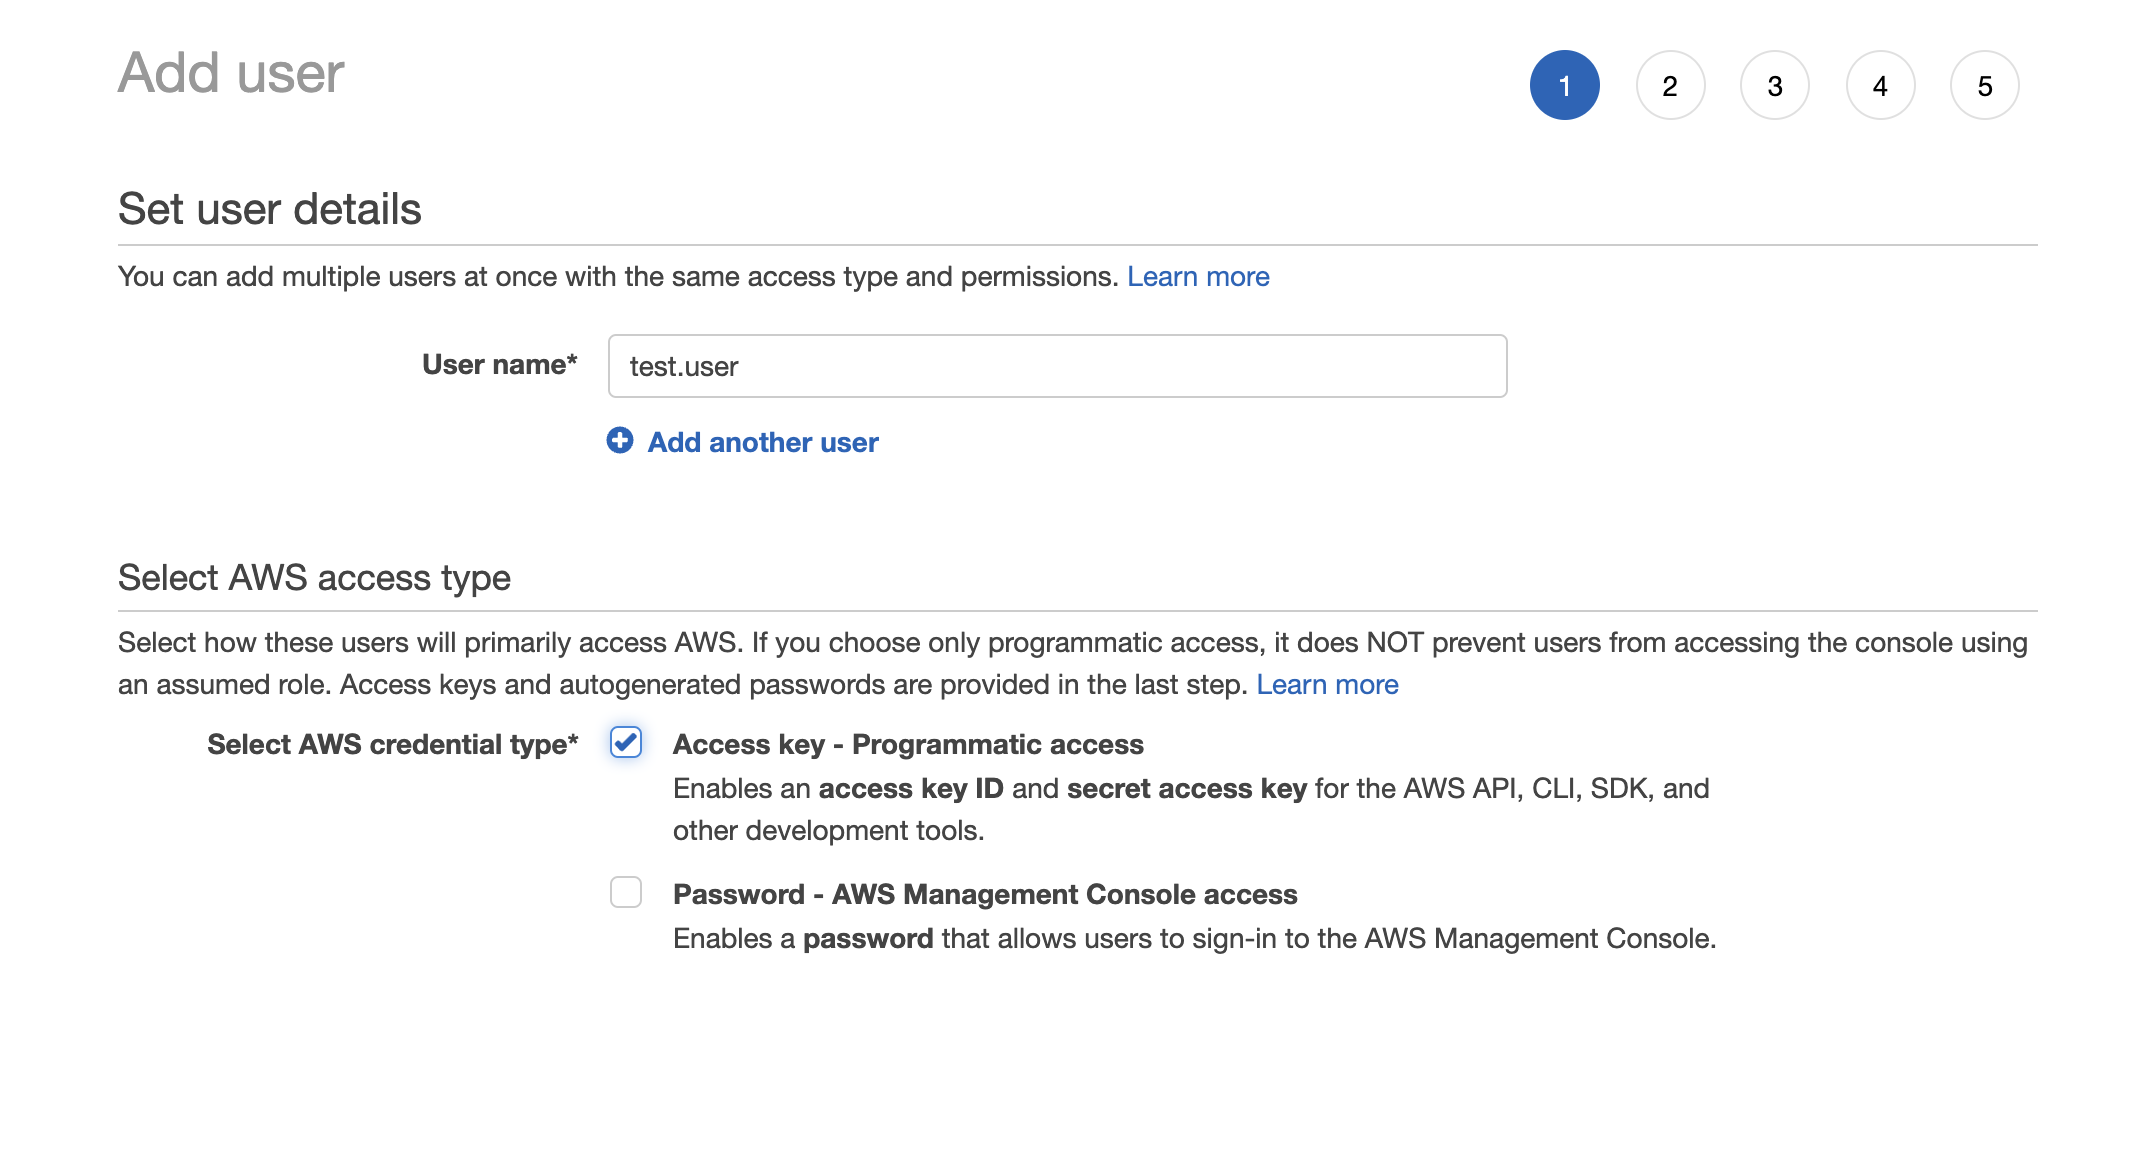
Task: Click Select AWS access type heading
Action: (314, 578)
